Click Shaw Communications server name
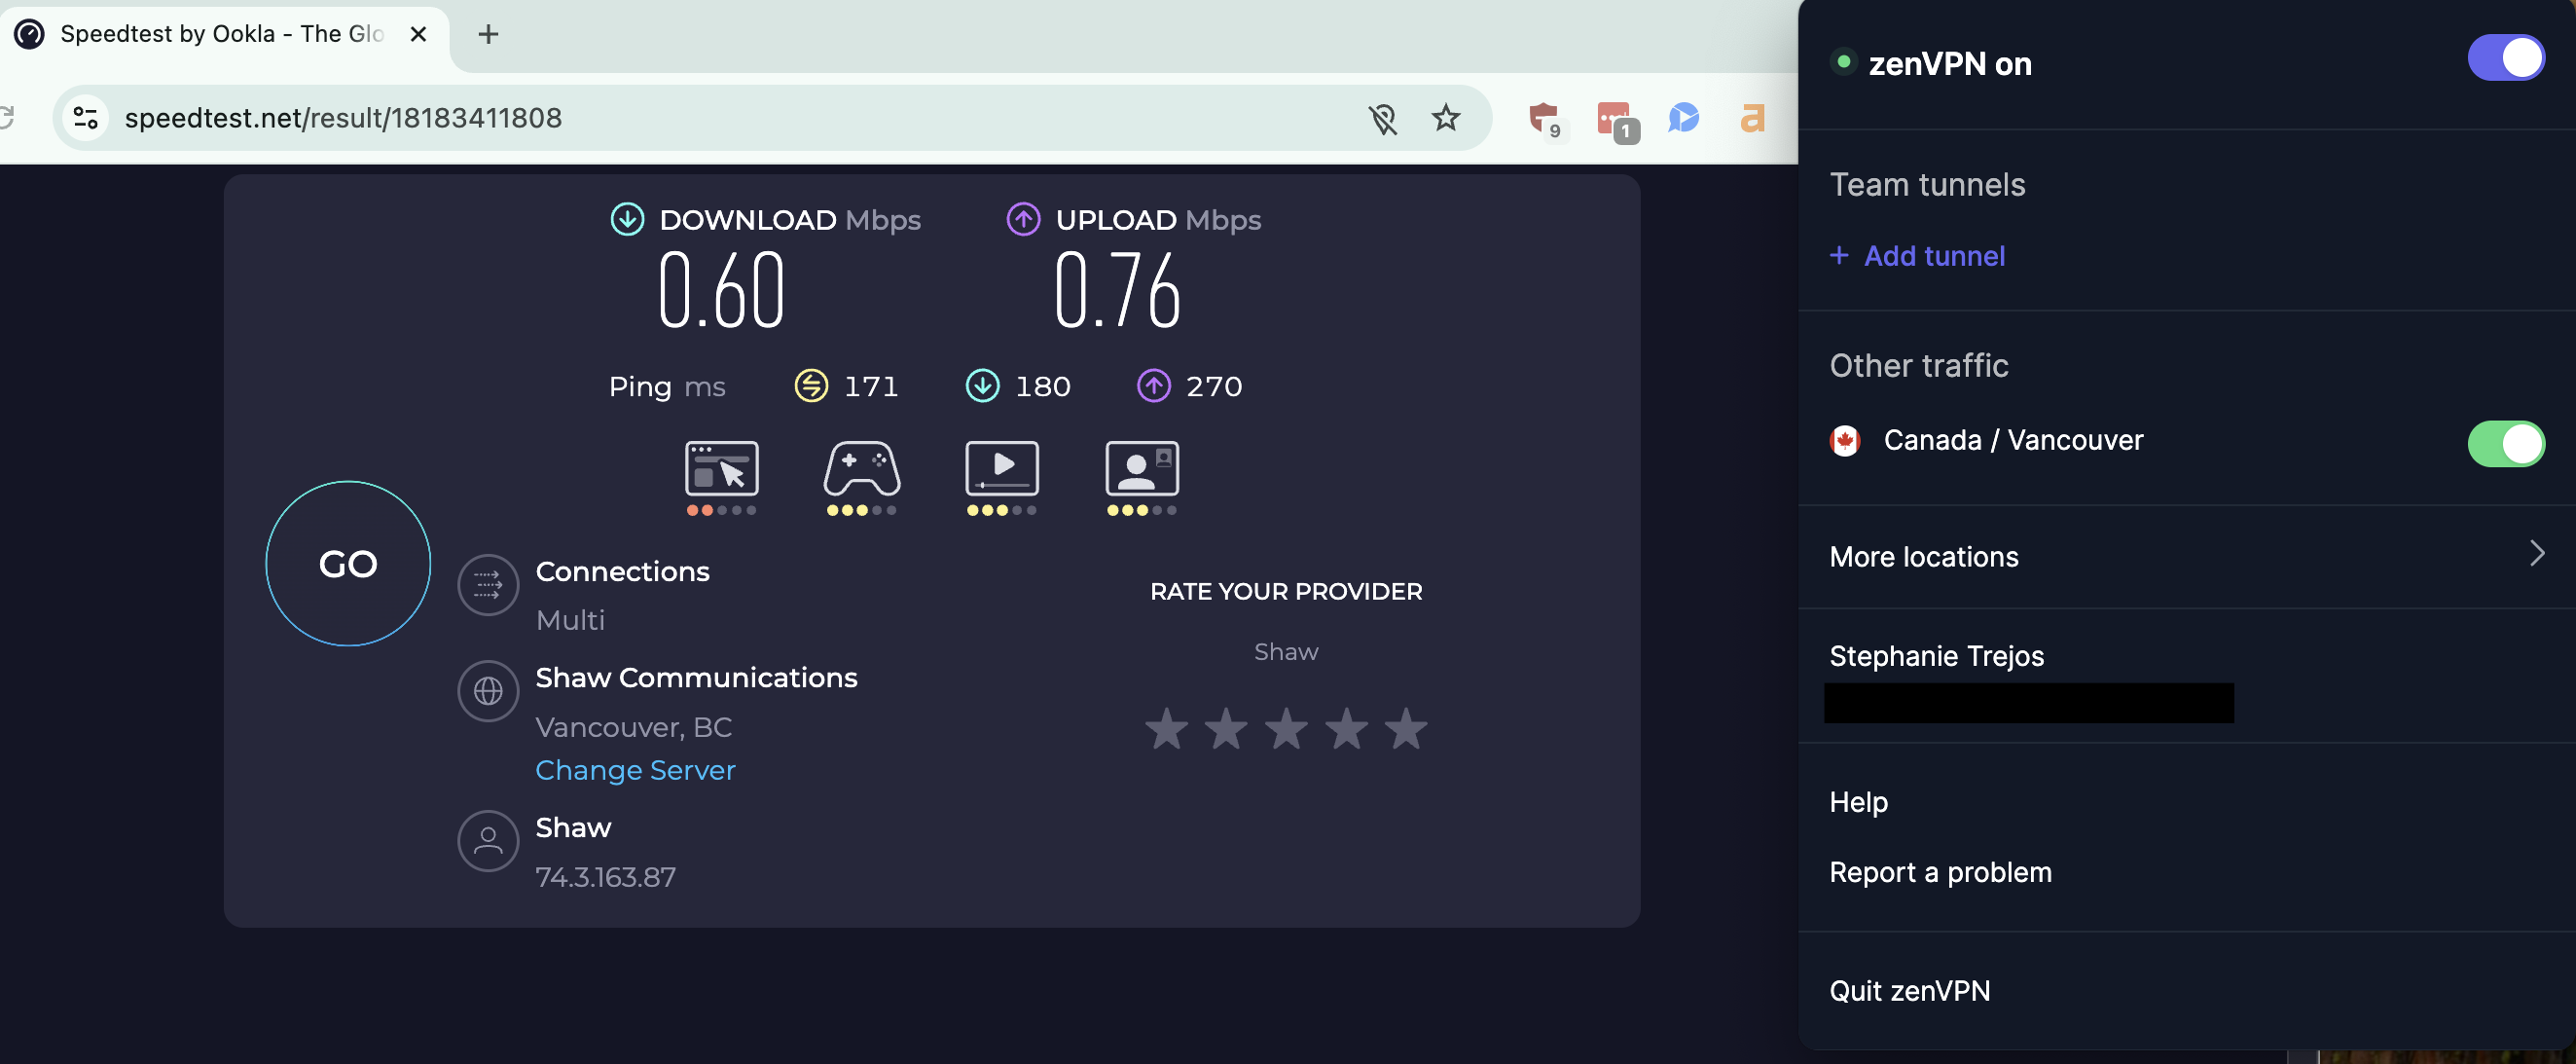The image size is (2576, 1064). (x=696, y=677)
